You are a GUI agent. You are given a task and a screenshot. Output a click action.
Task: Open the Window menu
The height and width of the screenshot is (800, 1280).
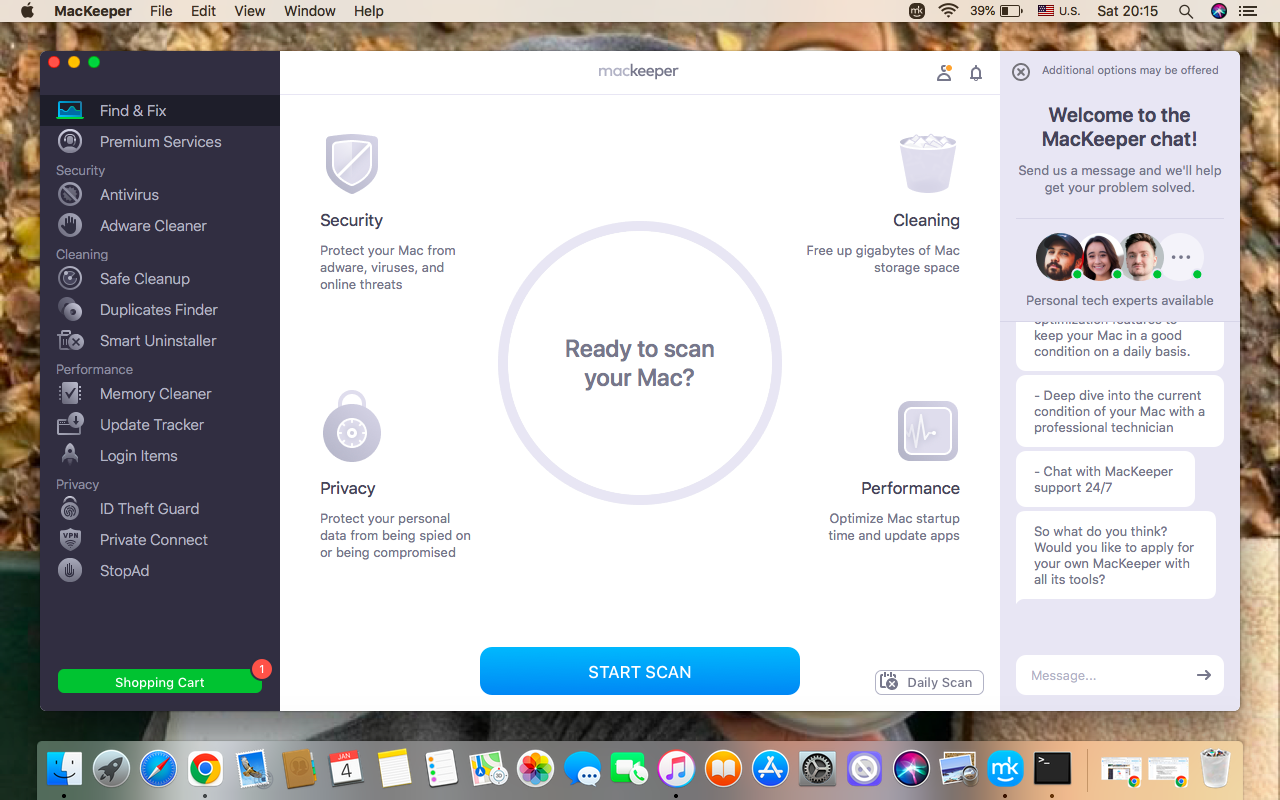pyautogui.click(x=309, y=11)
